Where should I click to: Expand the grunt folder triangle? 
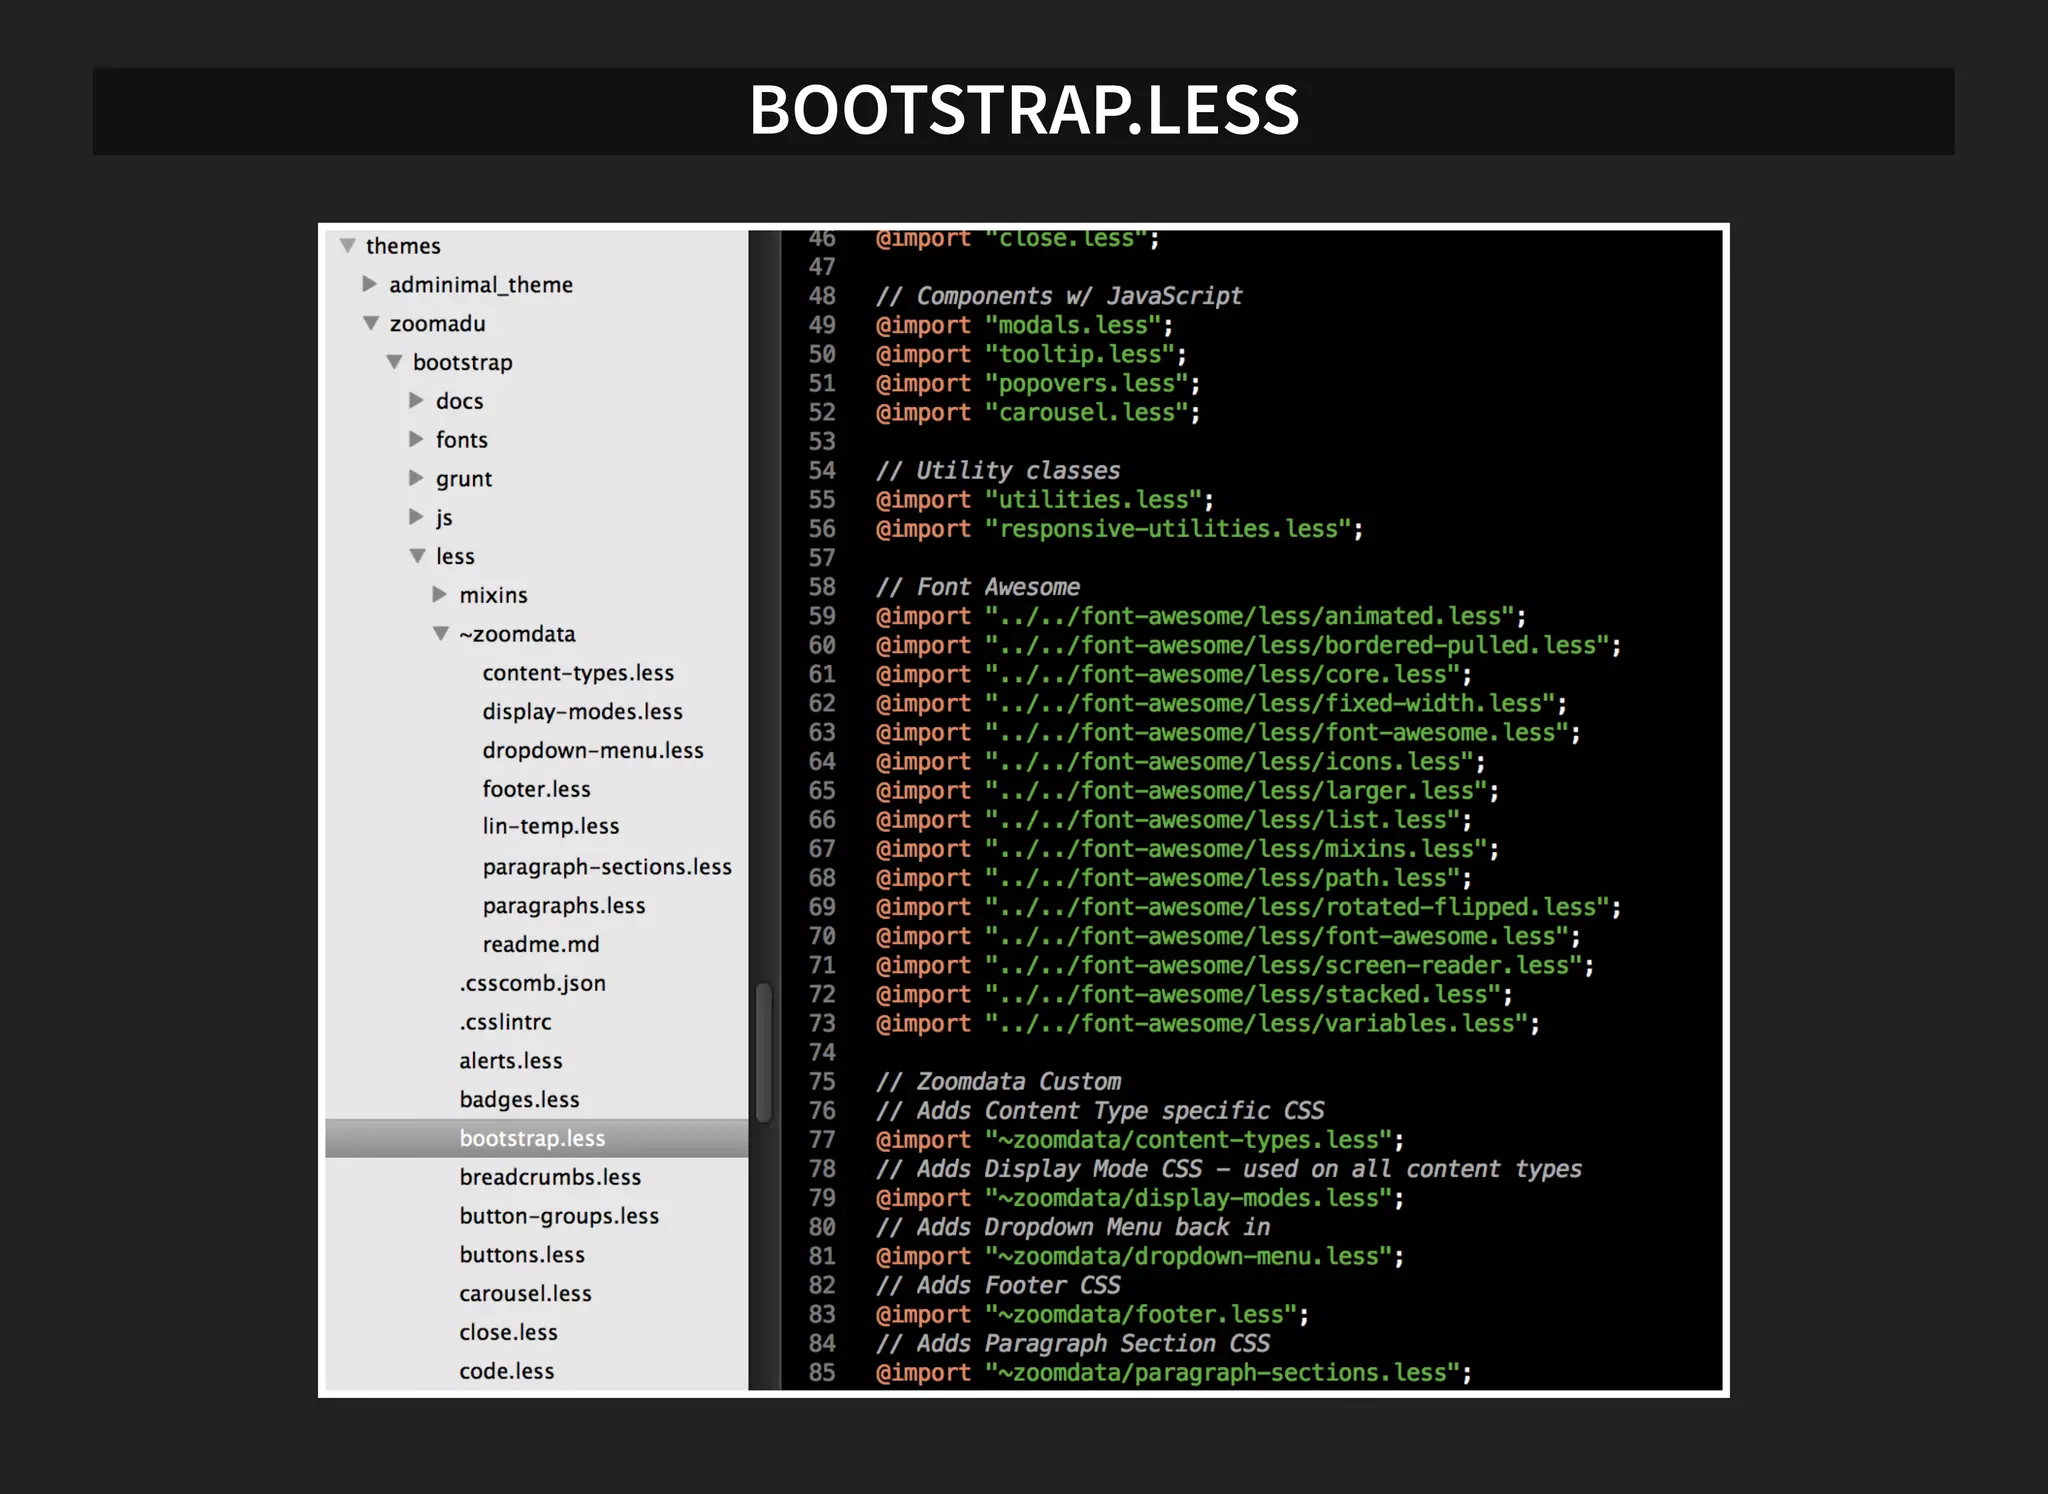coord(416,478)
